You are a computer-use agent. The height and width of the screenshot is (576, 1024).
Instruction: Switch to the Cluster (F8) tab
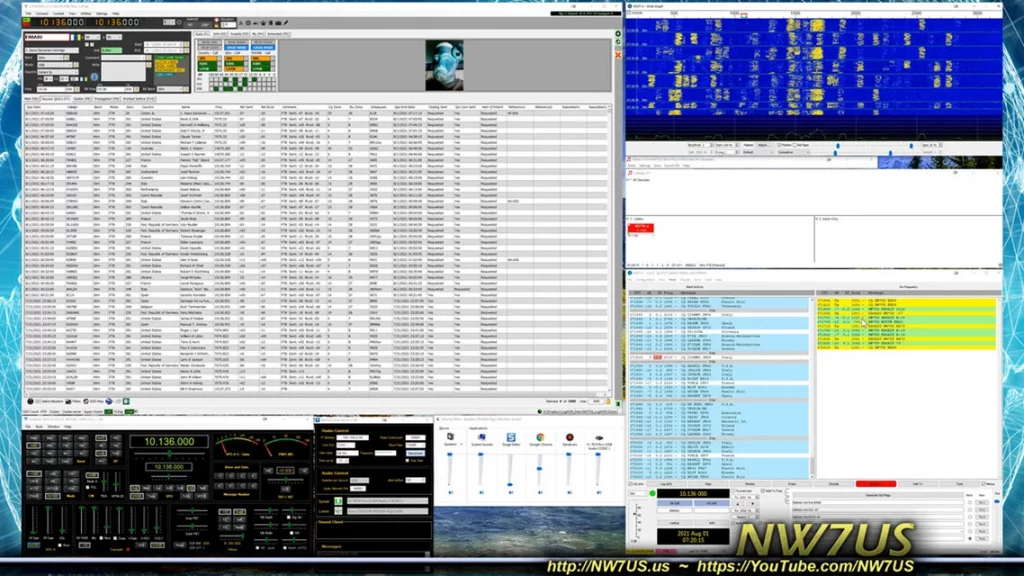pos(84,99)
